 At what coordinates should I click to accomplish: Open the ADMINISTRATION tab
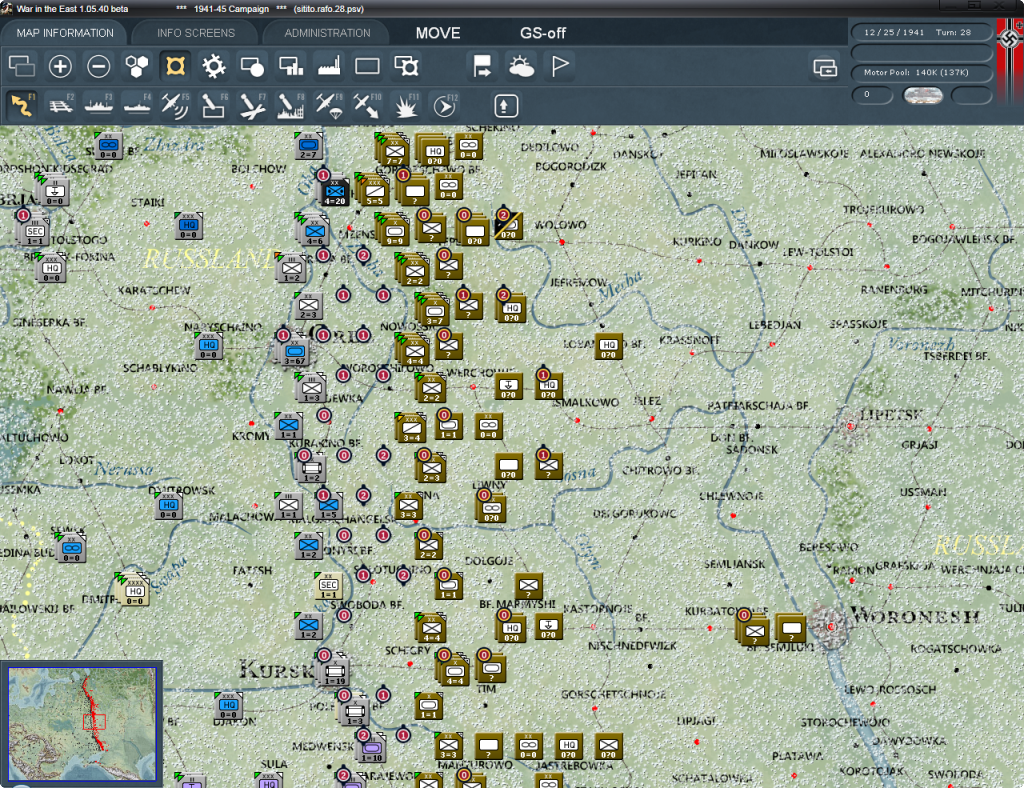327,33
